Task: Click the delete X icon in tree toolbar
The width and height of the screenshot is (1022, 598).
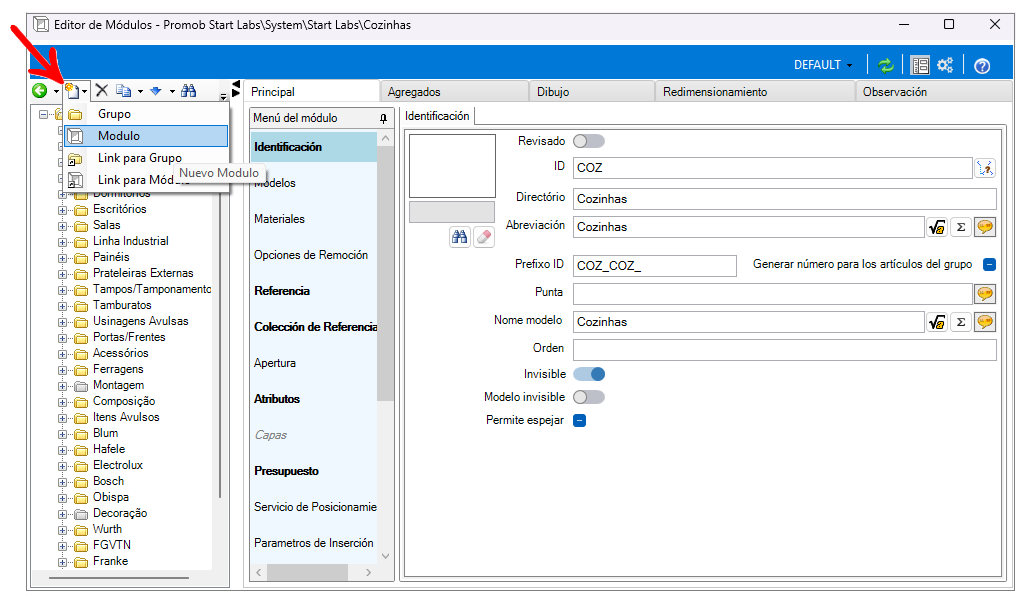Action: click(102, 91)
